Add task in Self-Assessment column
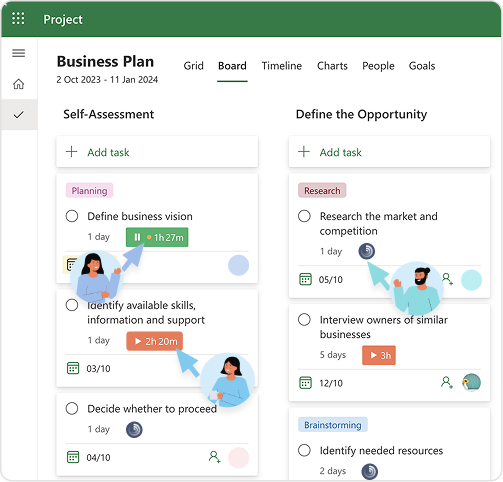 pyautogui.click(x=157, y=152)
